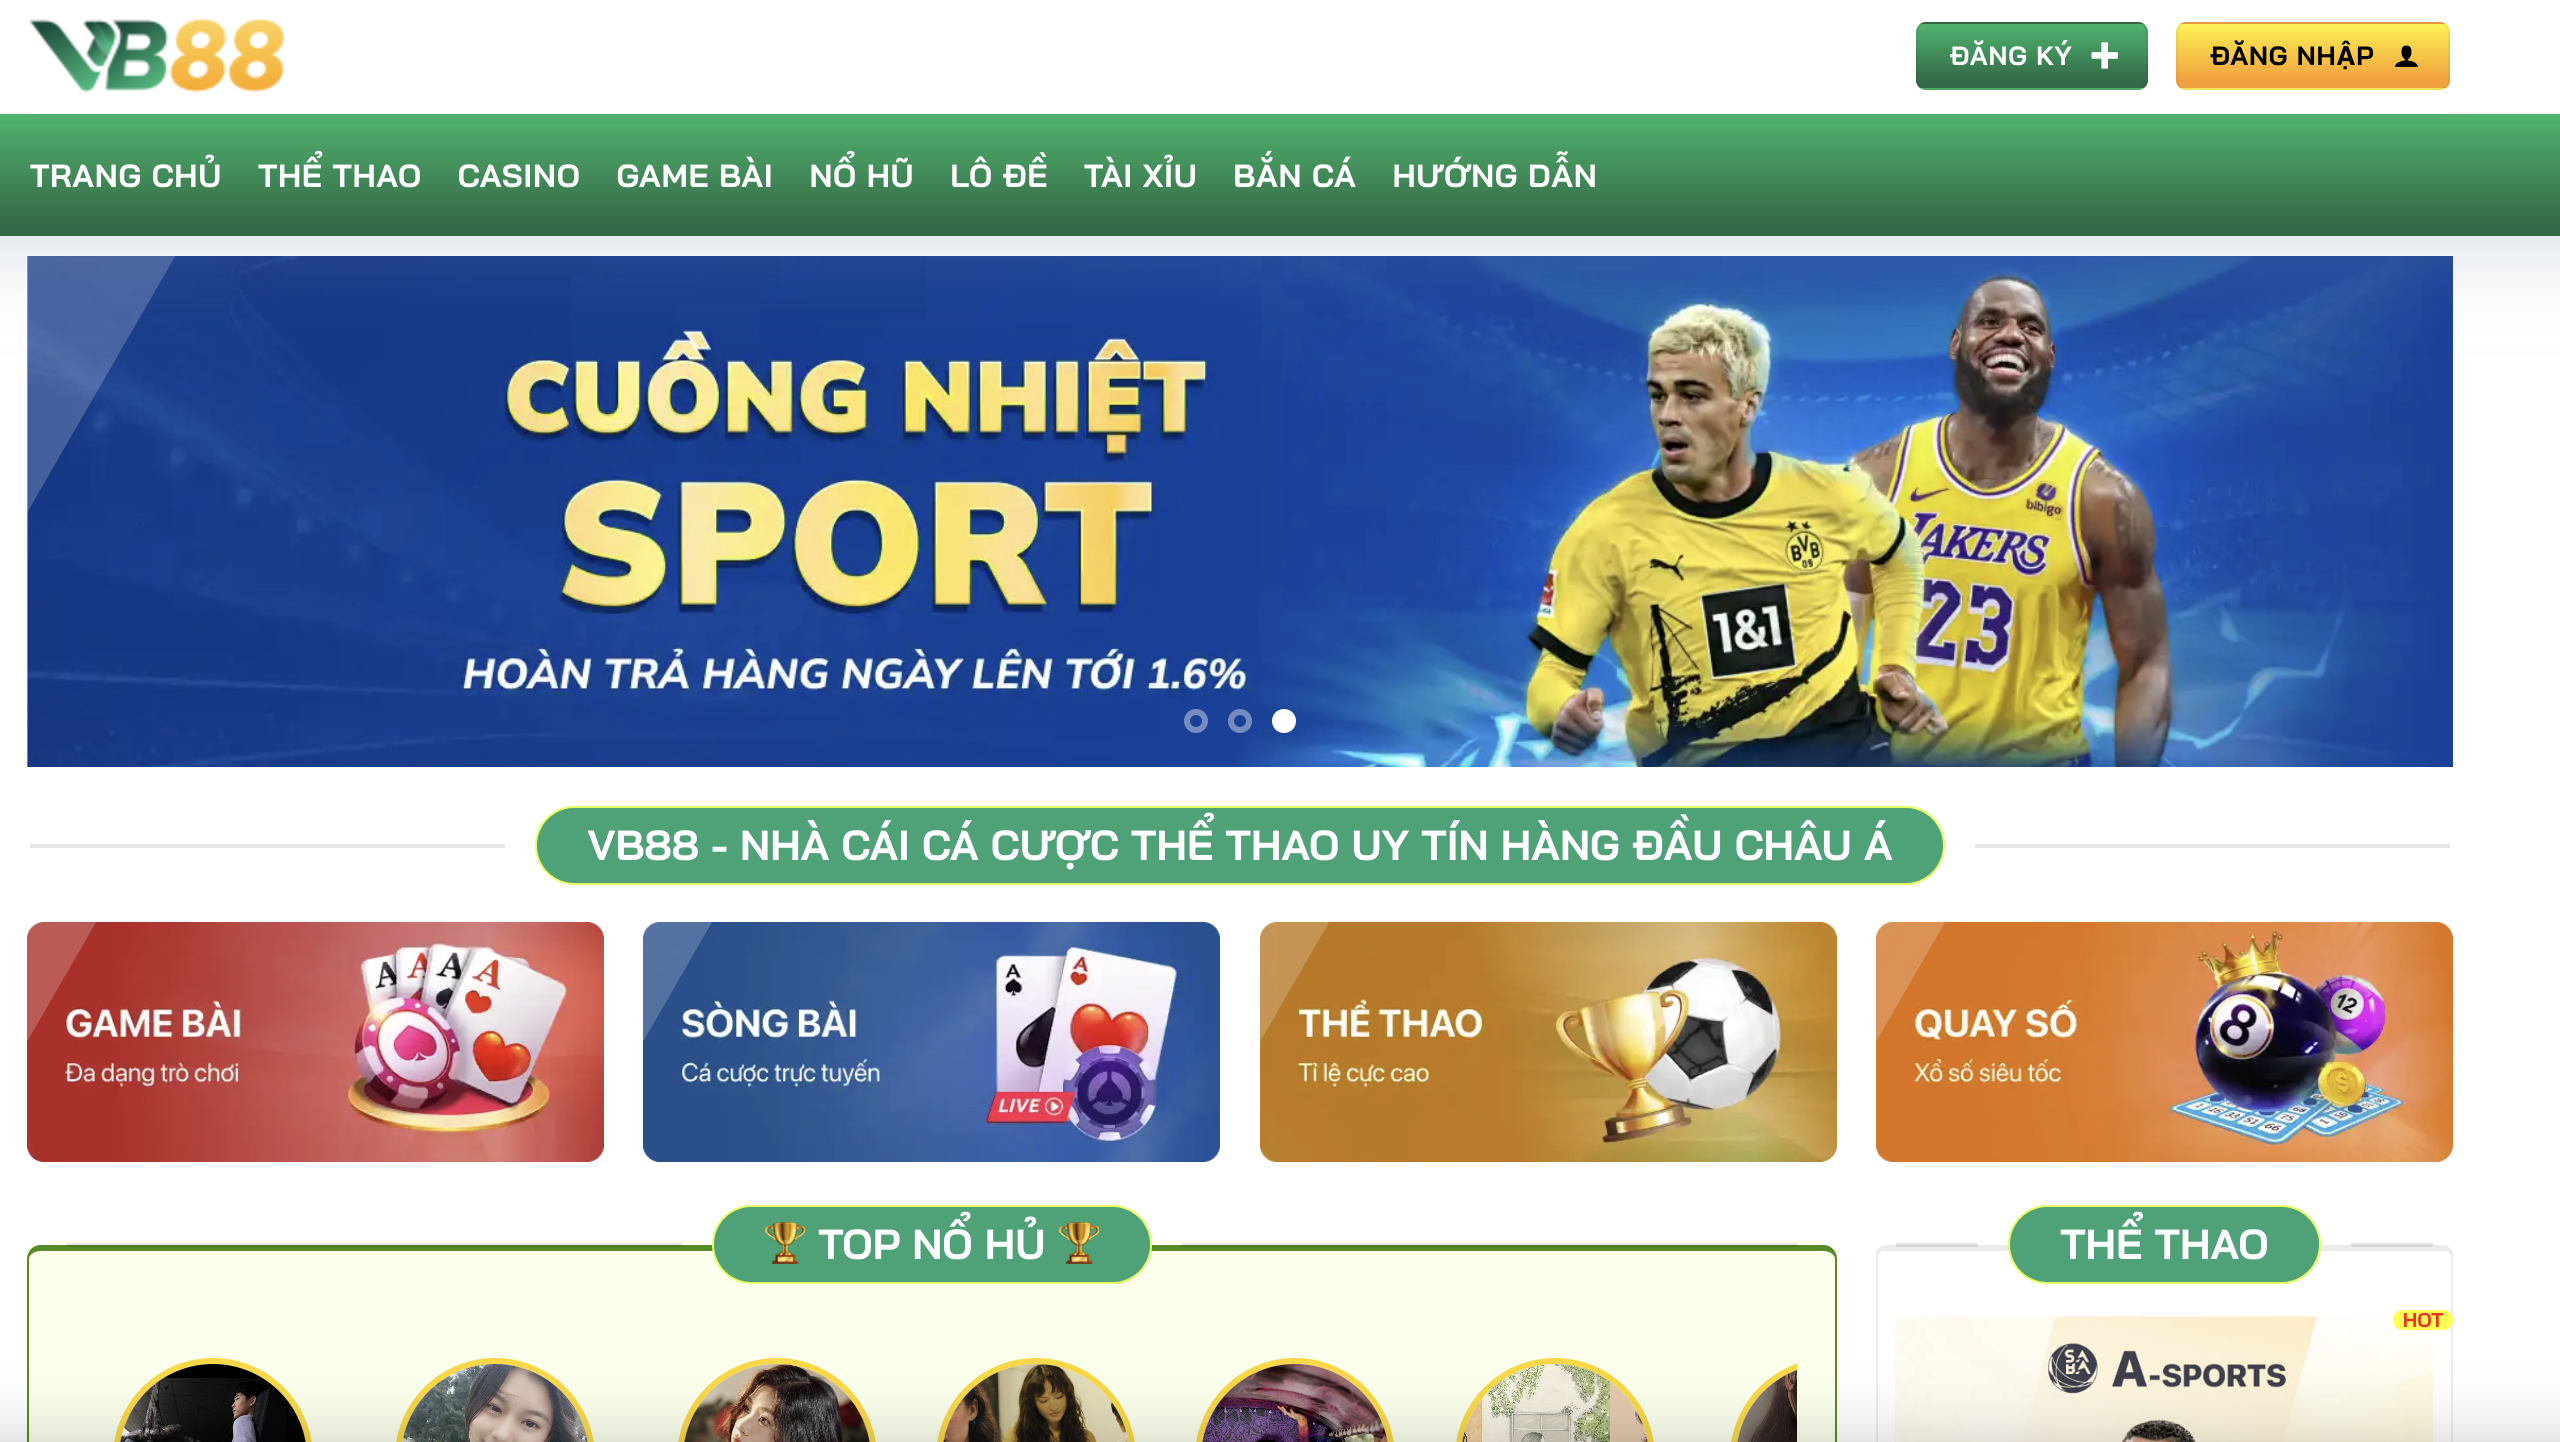Click the second avatar in Top Nổ Hũ
Viewport: 2560px width, 1442px height.
[x=495, y=1402]
